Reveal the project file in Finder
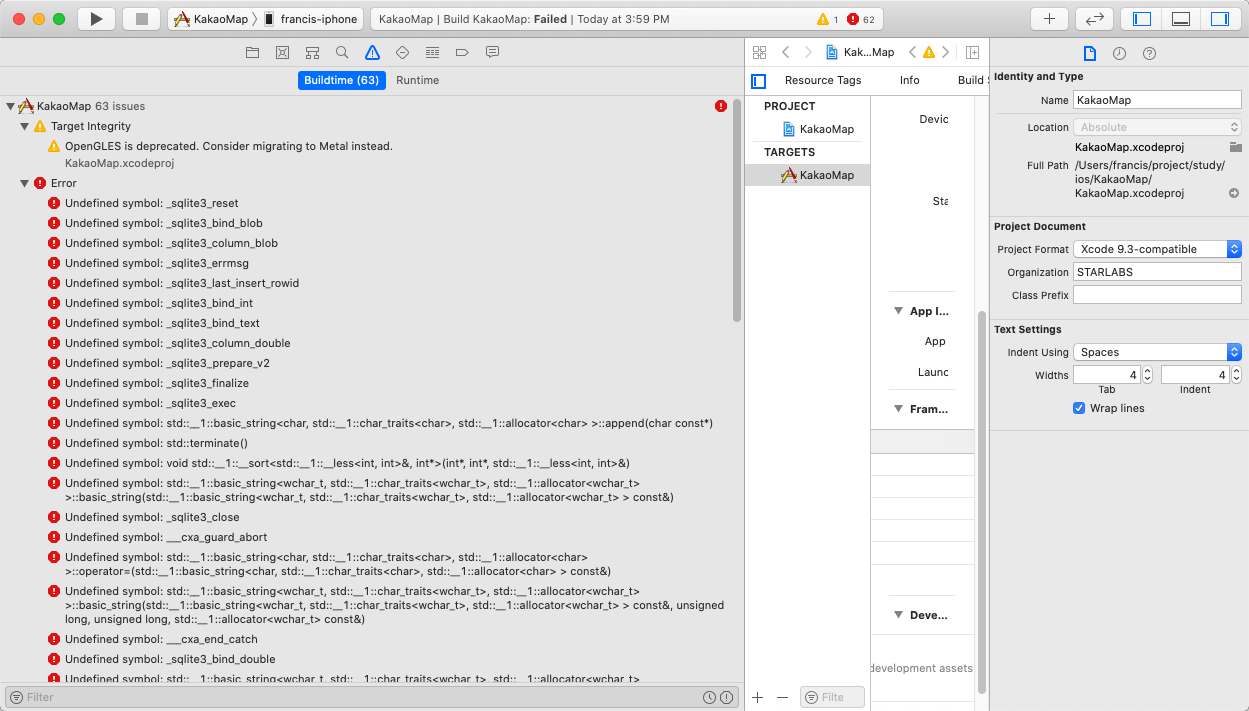This screenshot has height=711, width=1249. 1234,193
